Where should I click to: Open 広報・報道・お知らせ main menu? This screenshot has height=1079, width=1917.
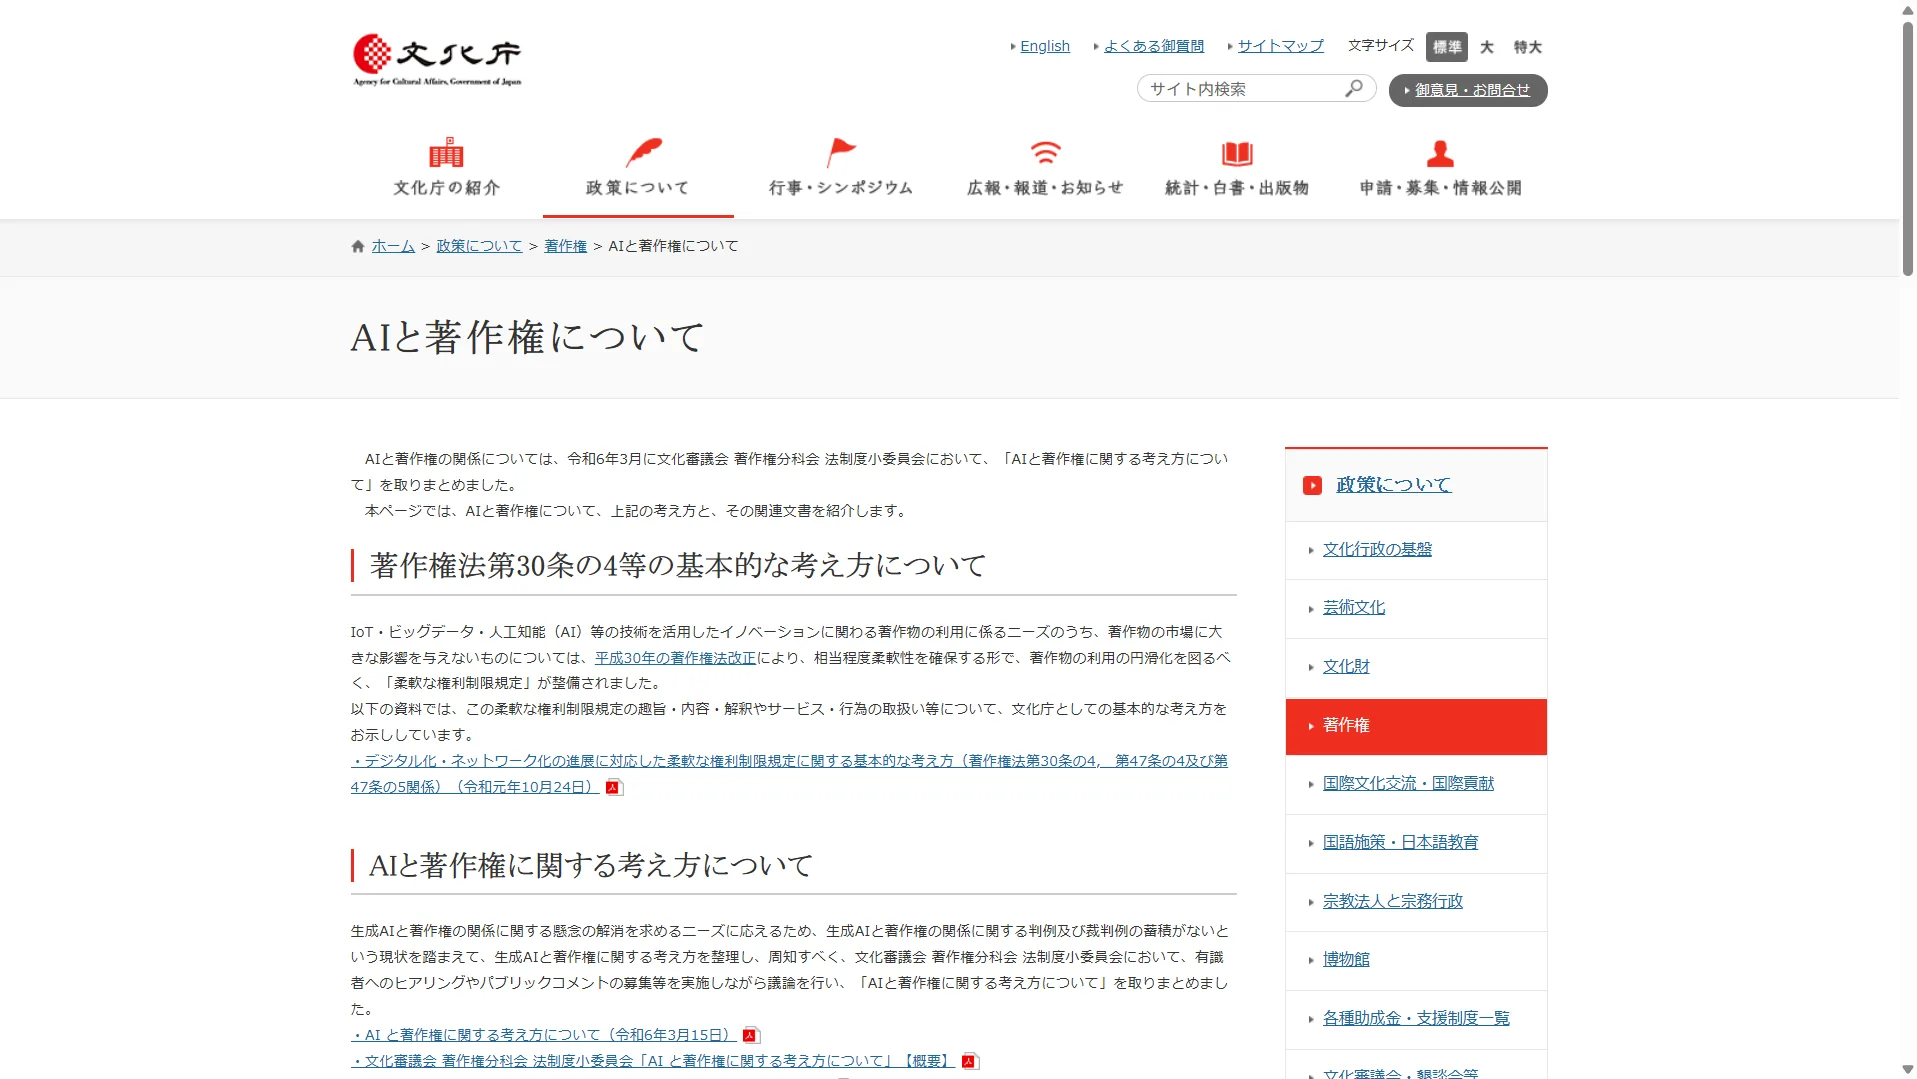click(x=1045, y=169)
